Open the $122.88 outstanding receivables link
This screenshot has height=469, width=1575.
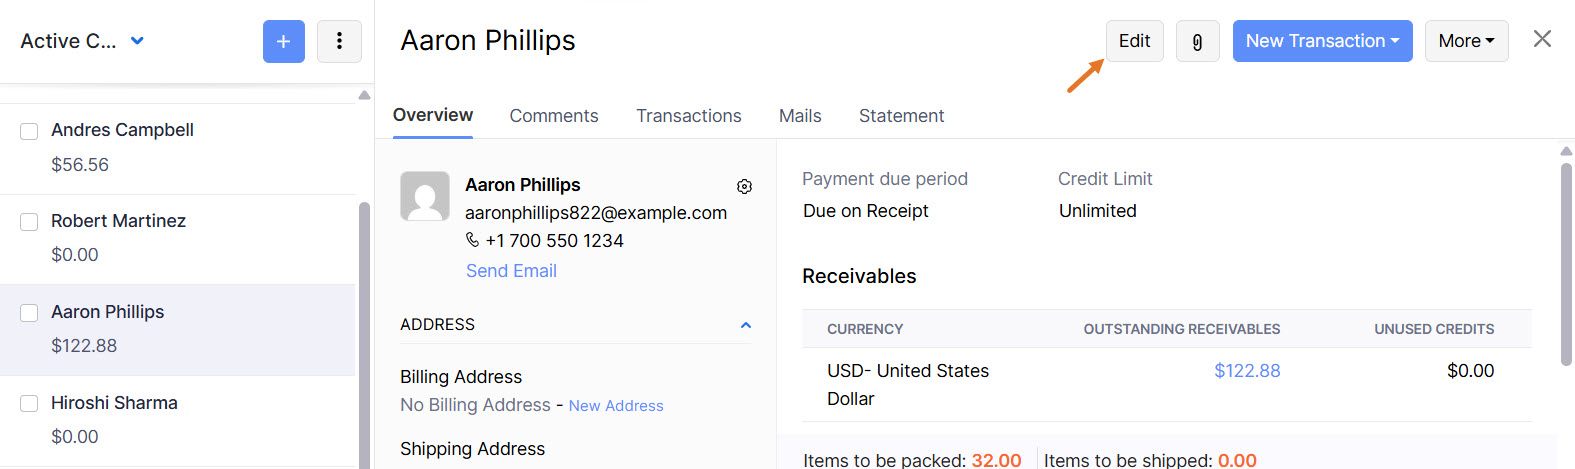(x=1247, y=371)
